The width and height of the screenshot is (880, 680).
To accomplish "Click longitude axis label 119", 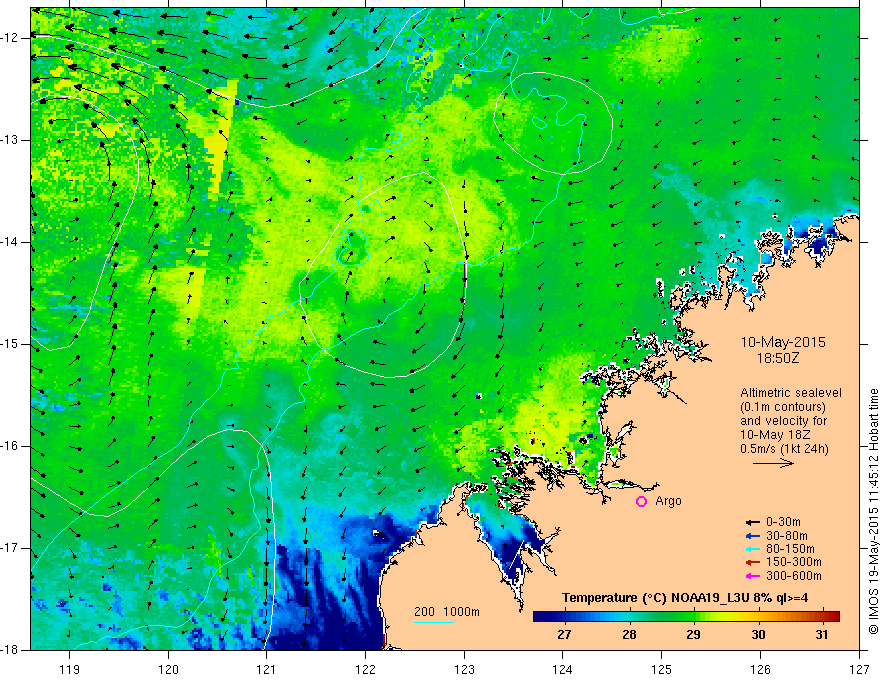I will [x=70, y=670].
